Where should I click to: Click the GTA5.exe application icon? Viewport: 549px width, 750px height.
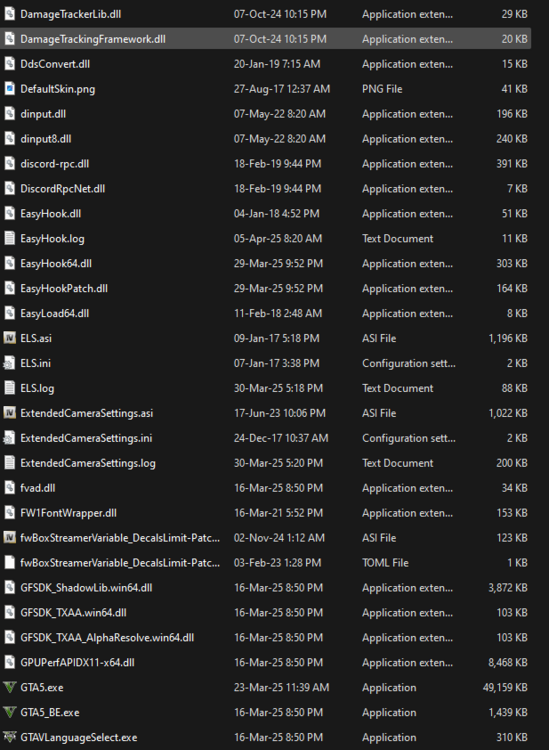[x=9, y=687]
